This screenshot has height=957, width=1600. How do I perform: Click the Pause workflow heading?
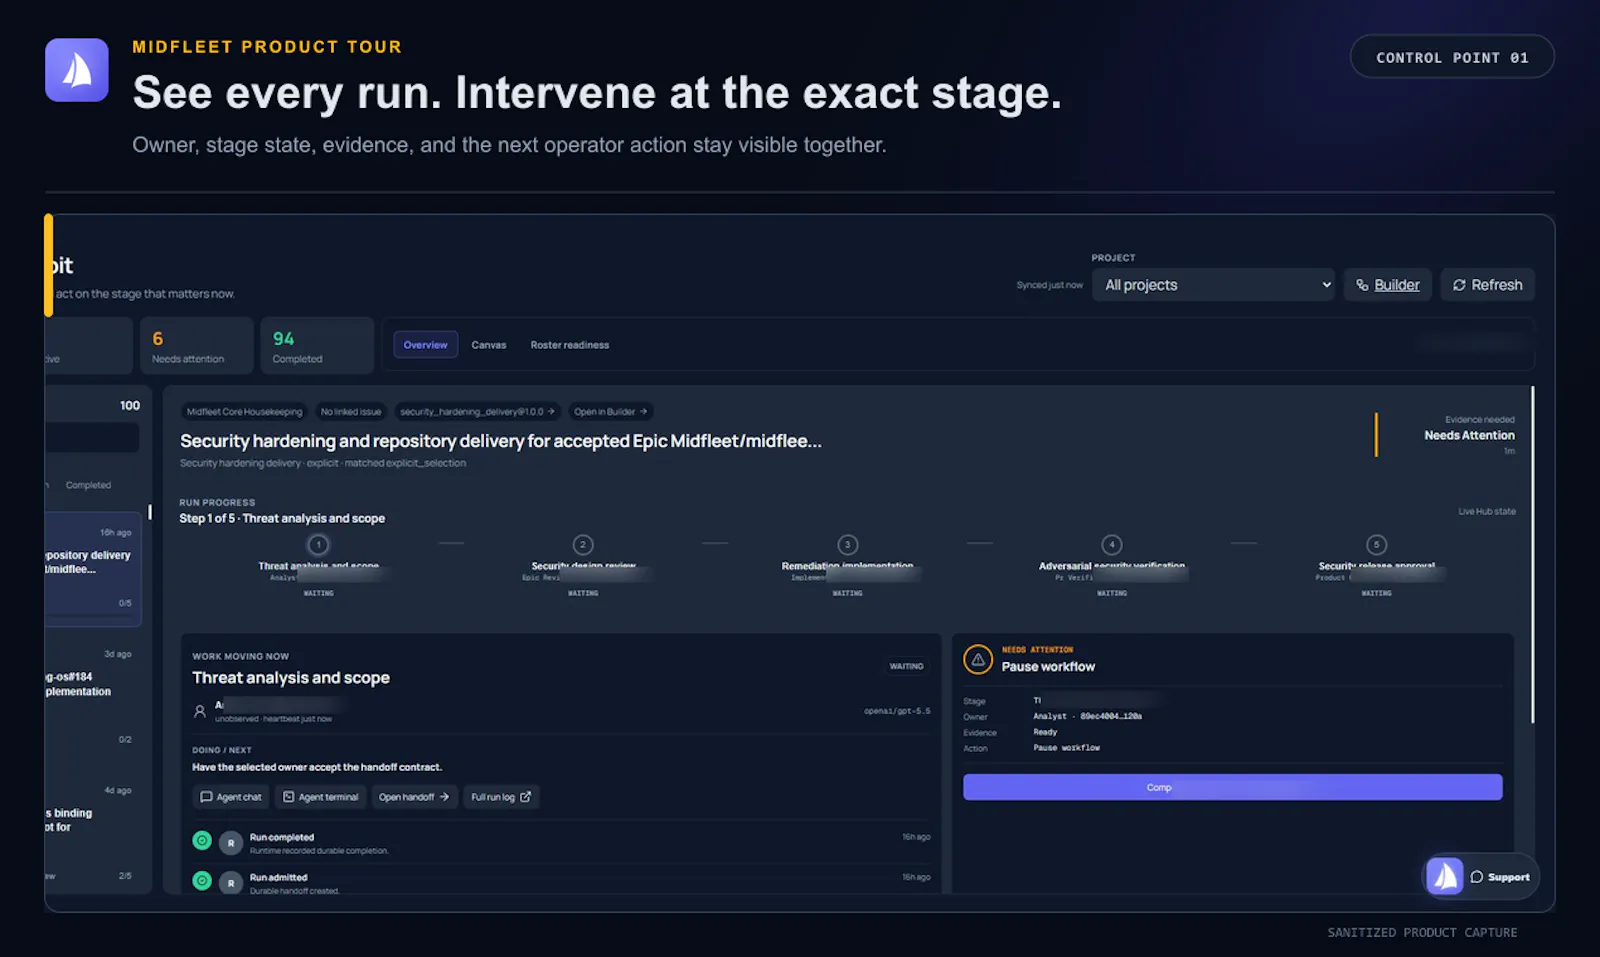click(x=1048, y=667)
